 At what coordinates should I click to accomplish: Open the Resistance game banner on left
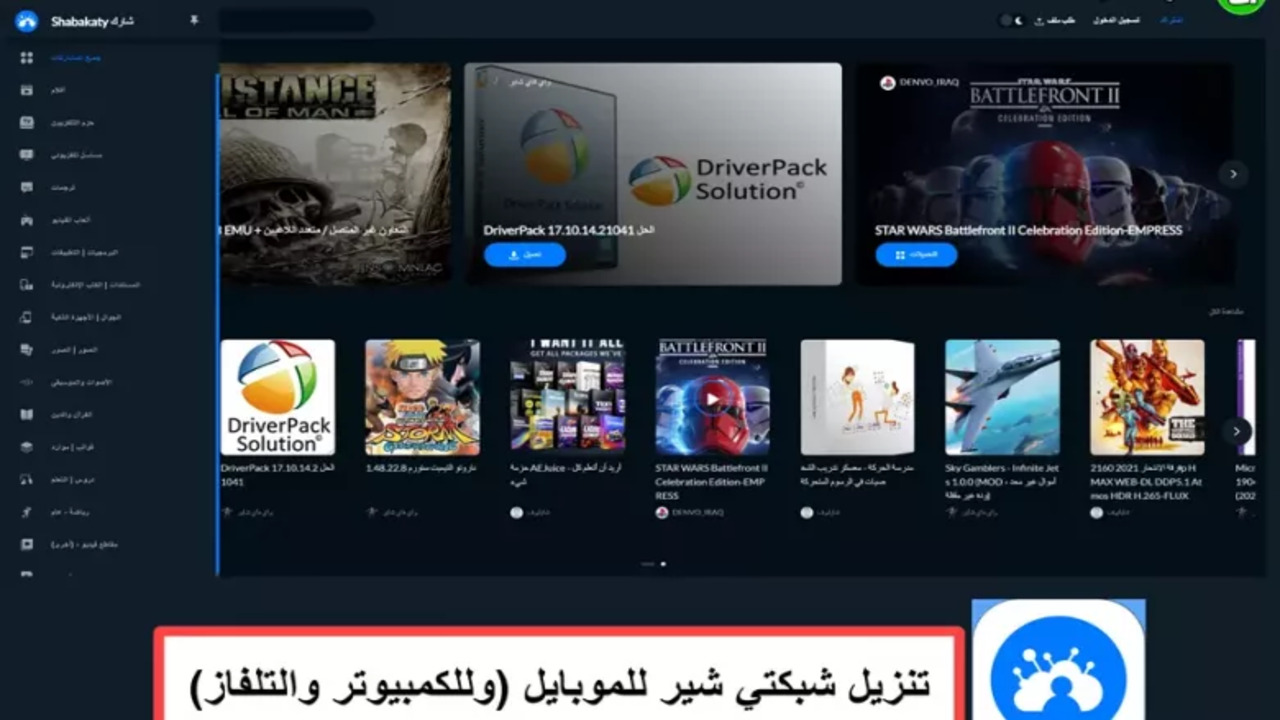point(334,174)
